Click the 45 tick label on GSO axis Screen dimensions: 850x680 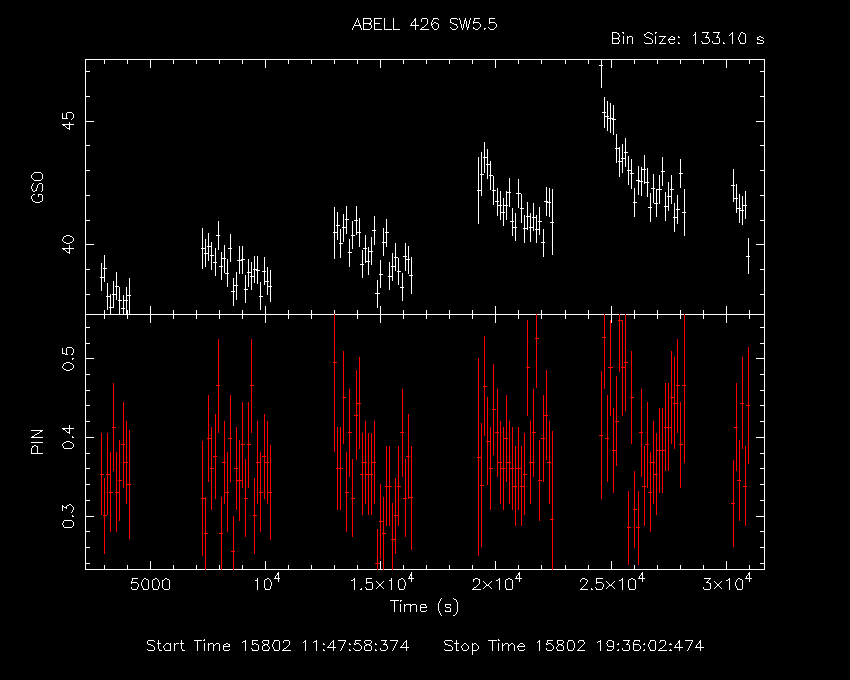click(69, 121)
